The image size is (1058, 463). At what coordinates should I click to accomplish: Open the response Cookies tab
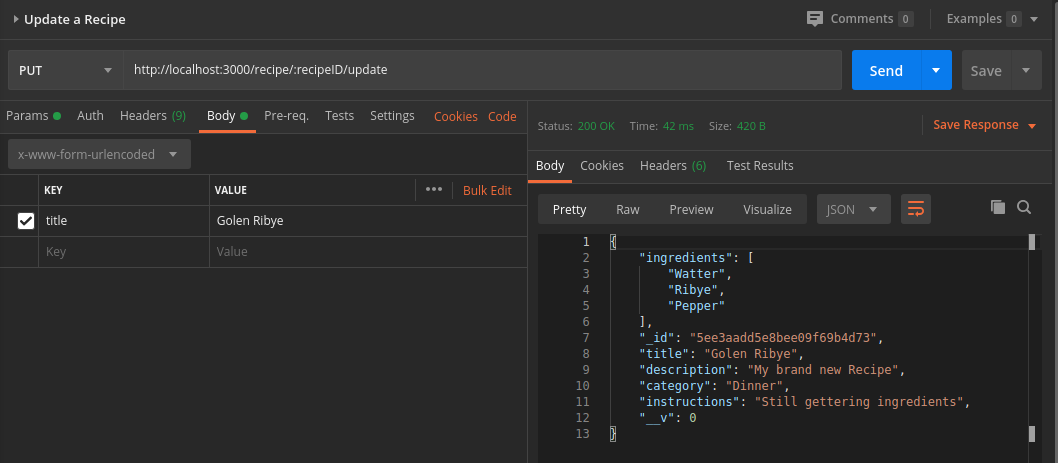(602, 165)
